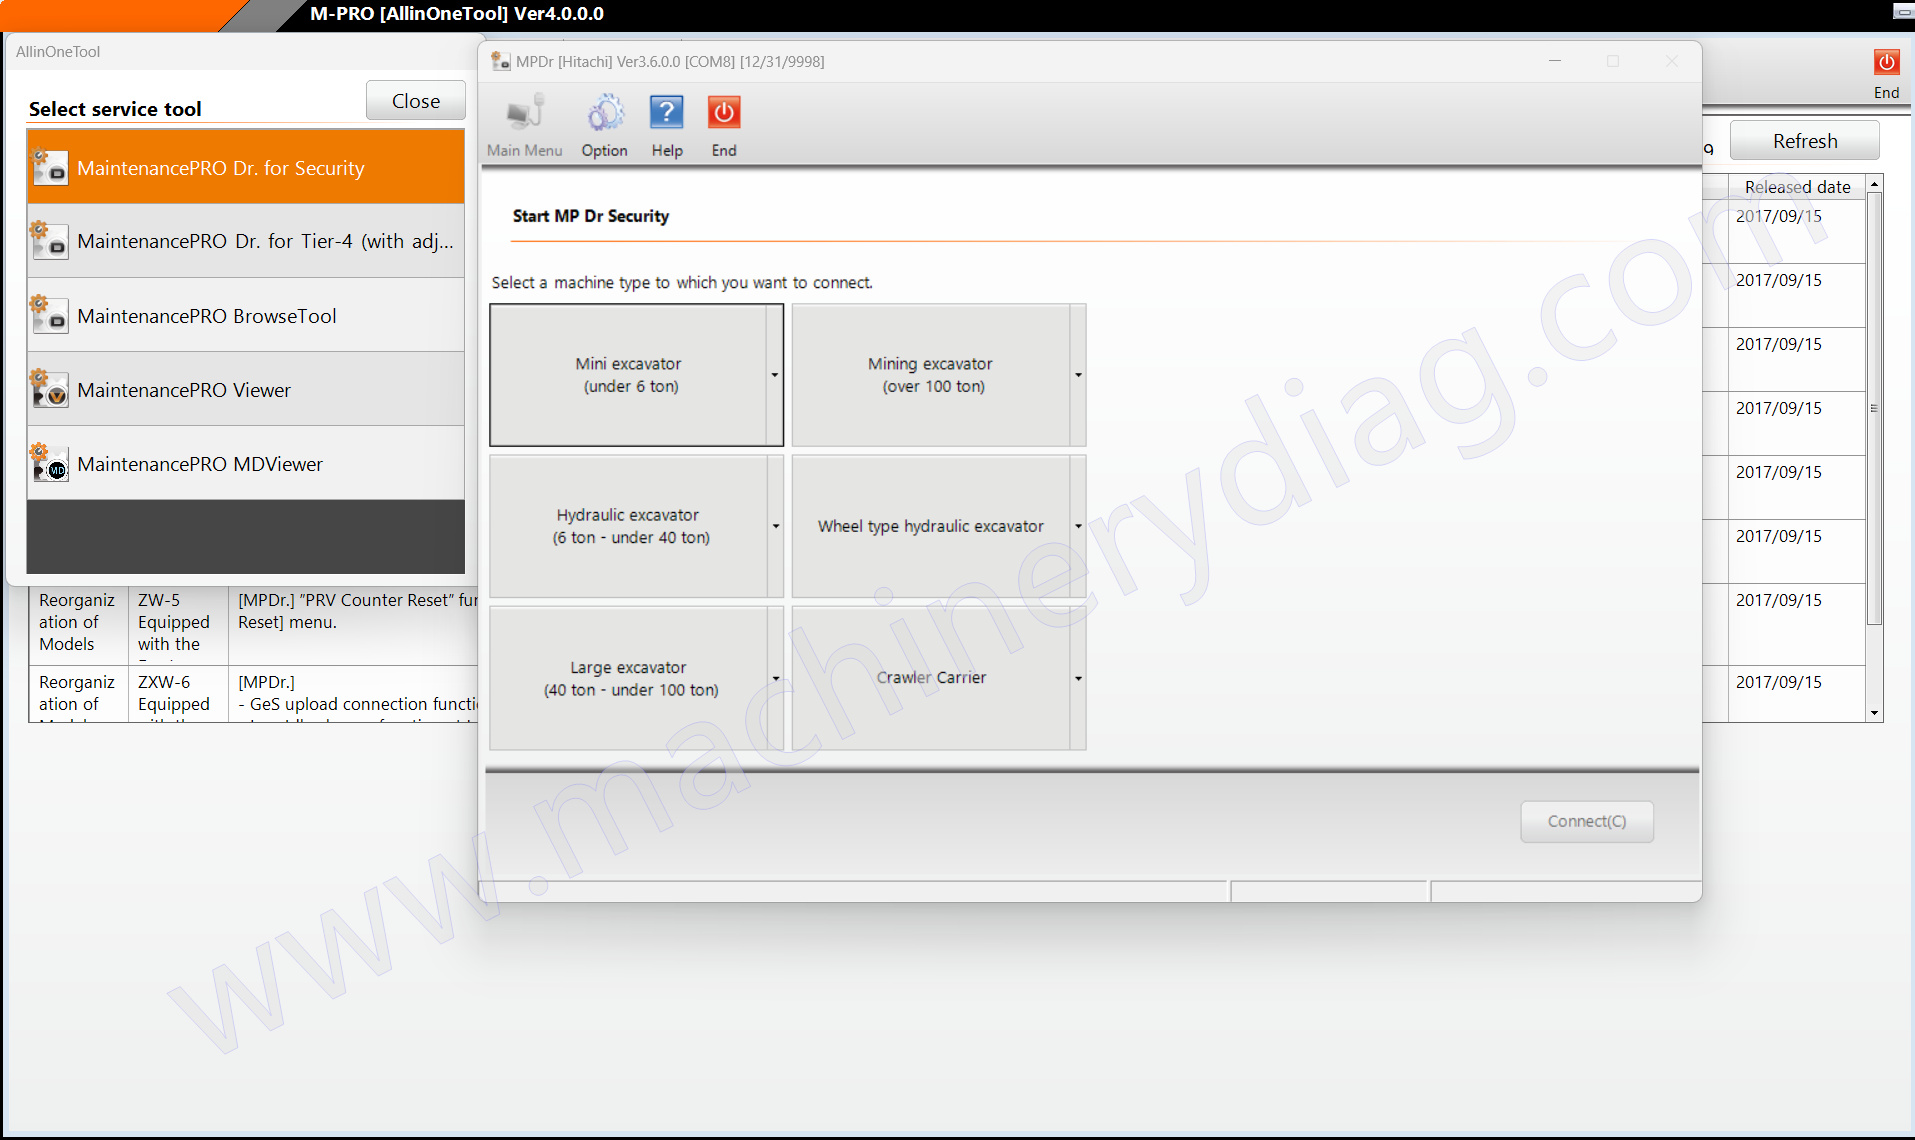
Task: Choose MaintenancePRO MDViewer entry
Action: pyautogui.click(x=246, y=463)
